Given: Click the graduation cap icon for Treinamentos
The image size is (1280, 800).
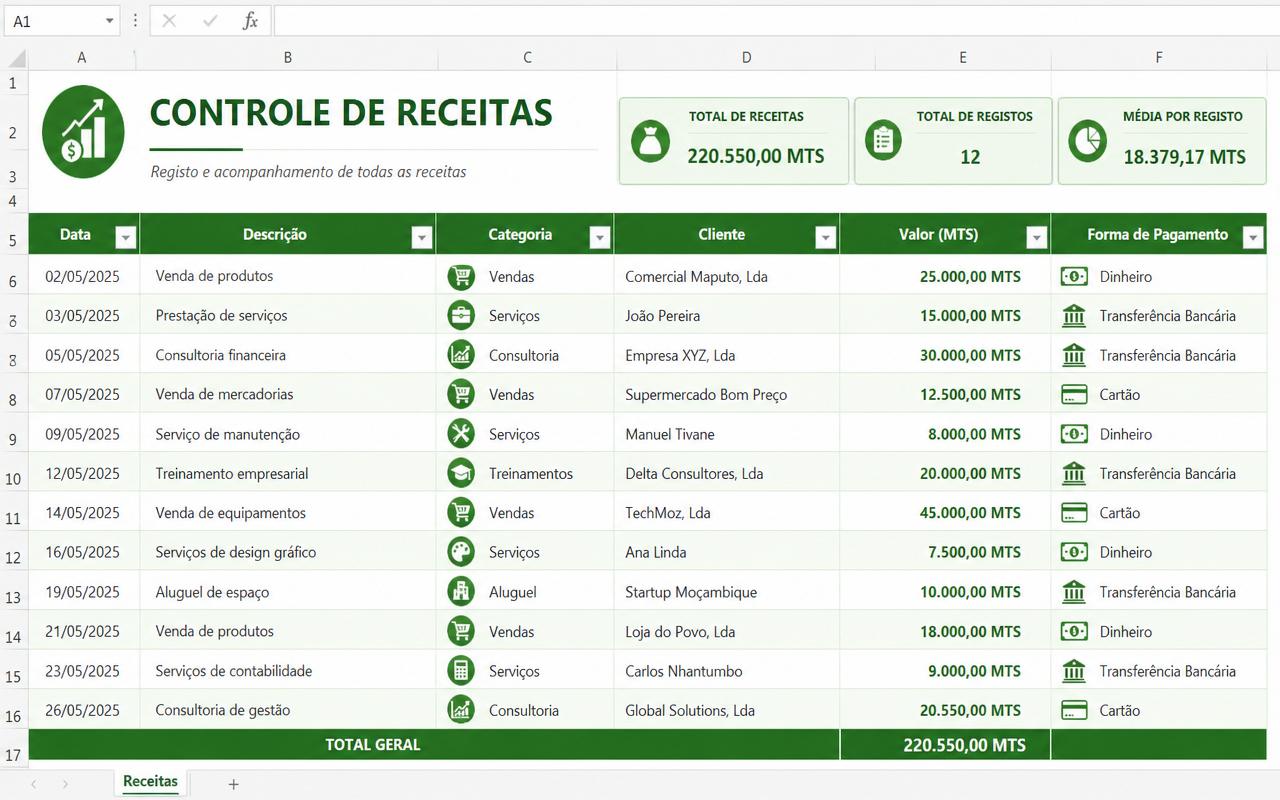Looking at the screenshot, I should point(461,473).
